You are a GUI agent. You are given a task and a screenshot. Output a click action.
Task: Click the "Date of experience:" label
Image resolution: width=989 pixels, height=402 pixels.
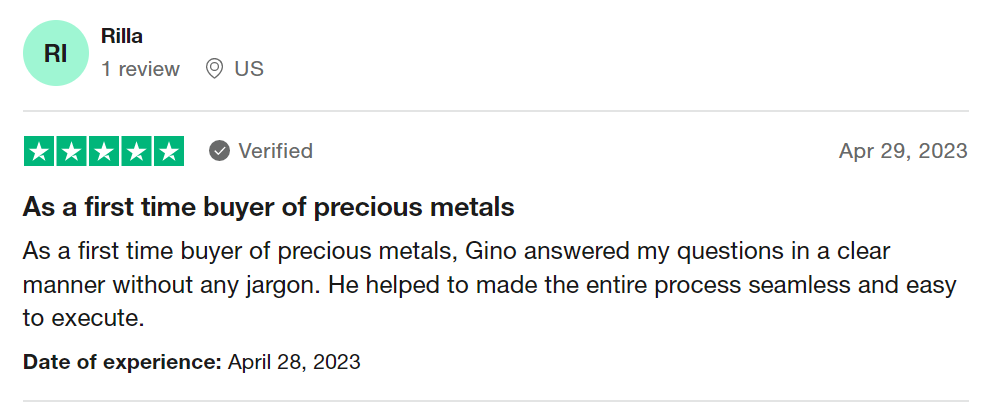point(122,362)
